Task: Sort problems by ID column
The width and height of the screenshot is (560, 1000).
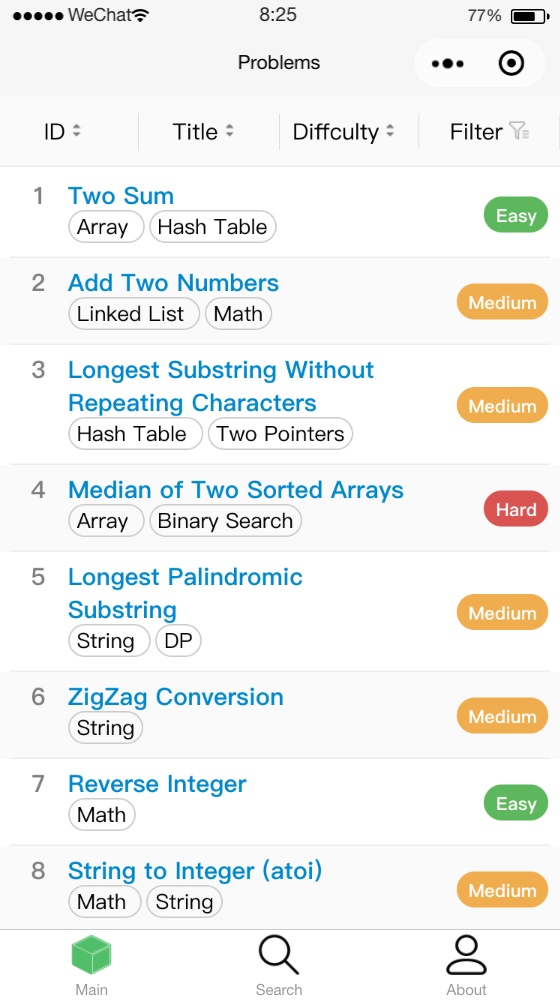Action: (63, 131)
